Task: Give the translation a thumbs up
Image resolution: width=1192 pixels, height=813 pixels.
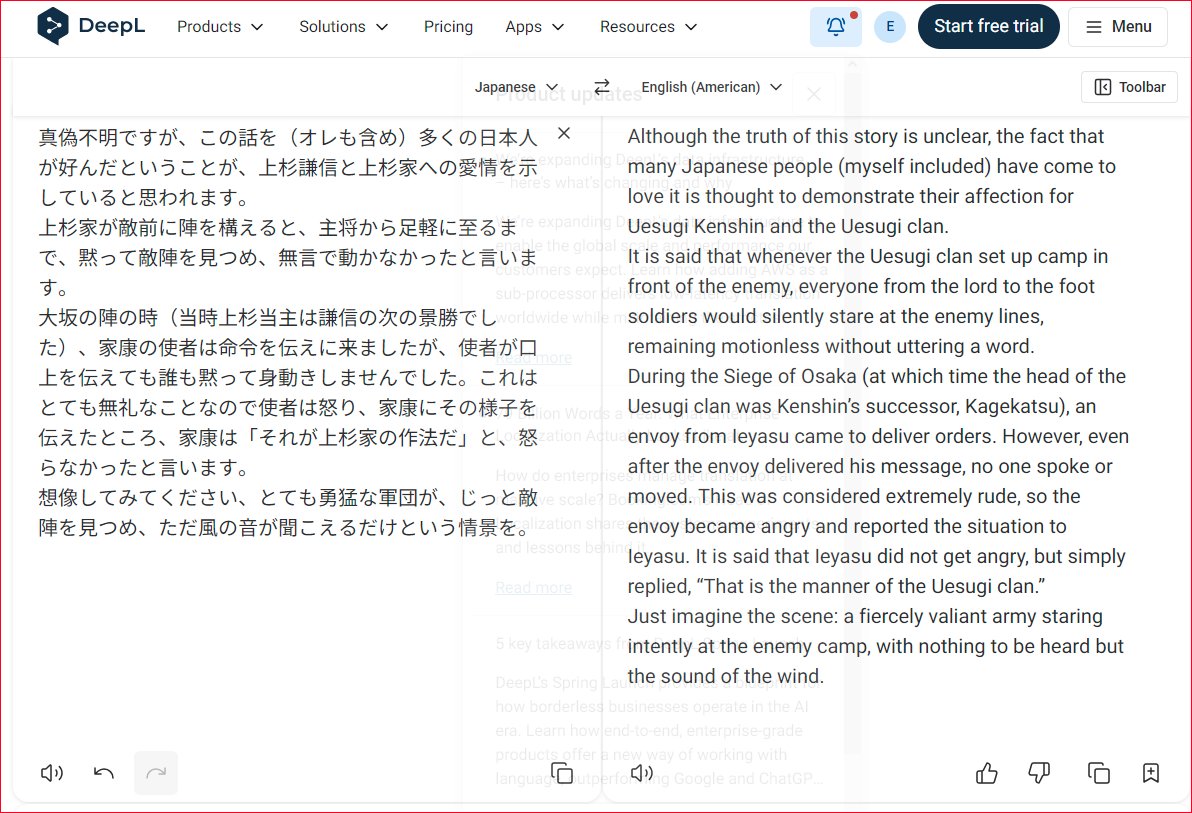Action: coord(987,773)
